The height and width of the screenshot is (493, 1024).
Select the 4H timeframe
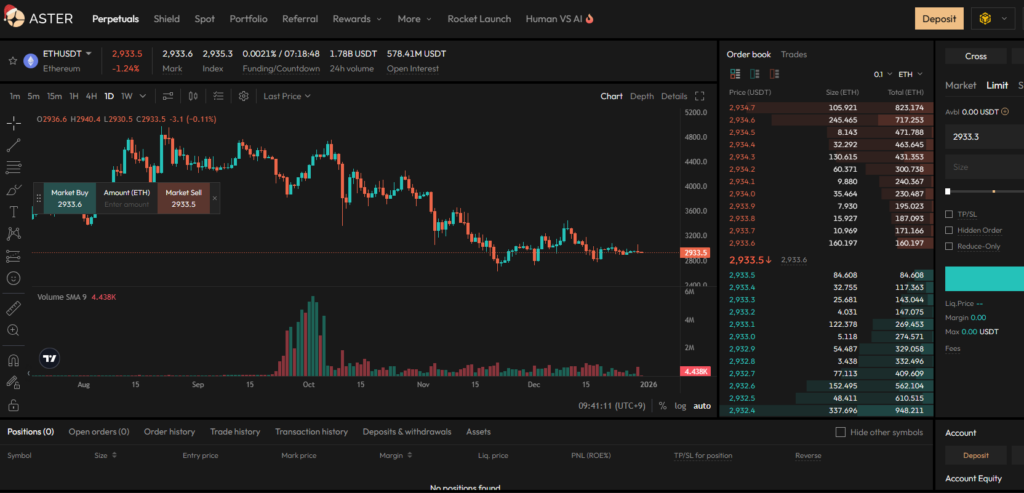click(91, 96)
